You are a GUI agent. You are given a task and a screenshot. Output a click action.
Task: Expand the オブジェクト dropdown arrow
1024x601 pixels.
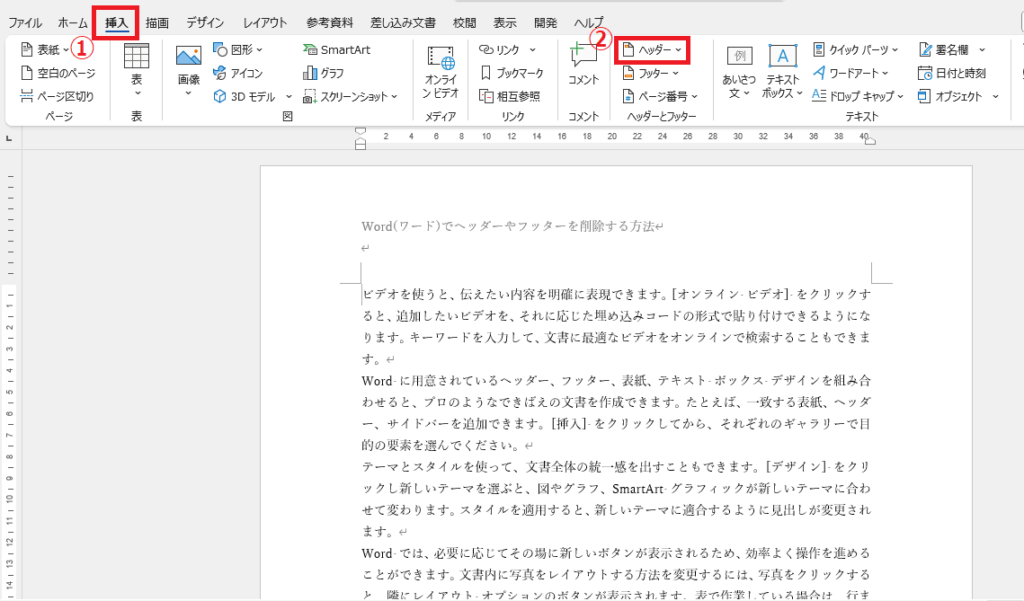[x=995, y=97]
